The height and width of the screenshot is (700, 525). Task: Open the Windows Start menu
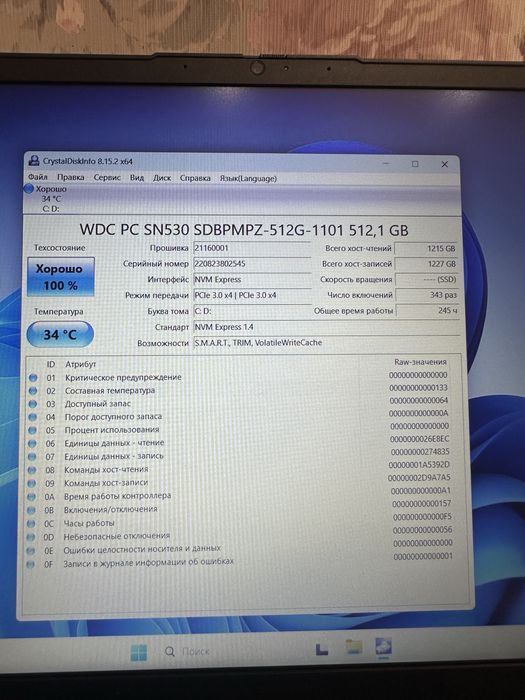(139, 653)
